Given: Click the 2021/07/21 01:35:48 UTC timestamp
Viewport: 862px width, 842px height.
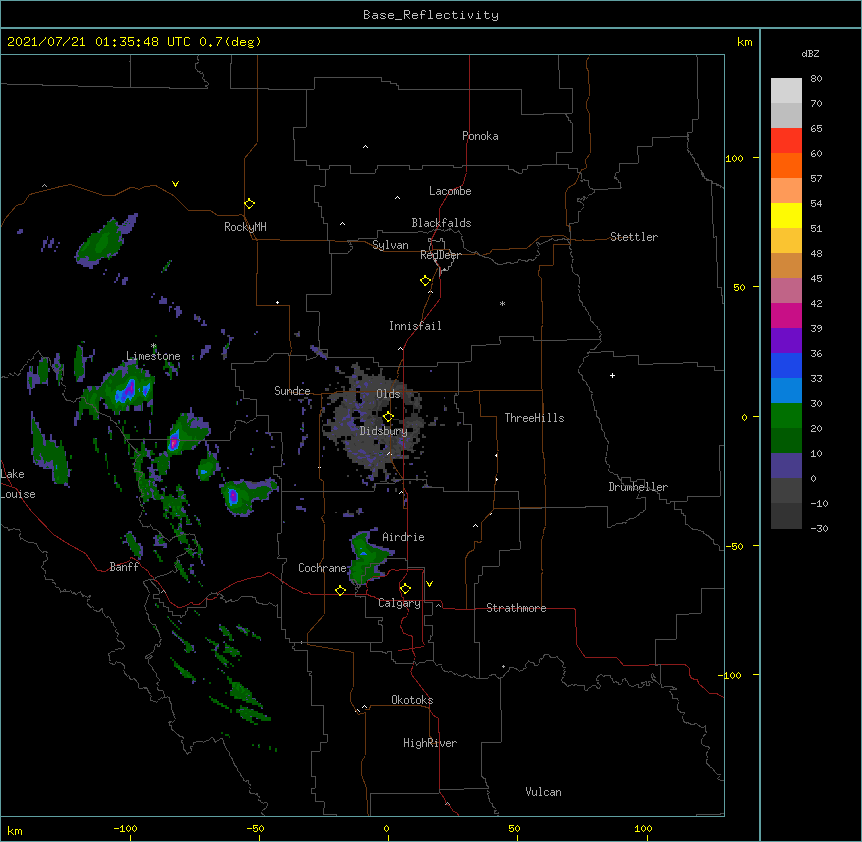Looking at the screenshot, I should point(98,42).
